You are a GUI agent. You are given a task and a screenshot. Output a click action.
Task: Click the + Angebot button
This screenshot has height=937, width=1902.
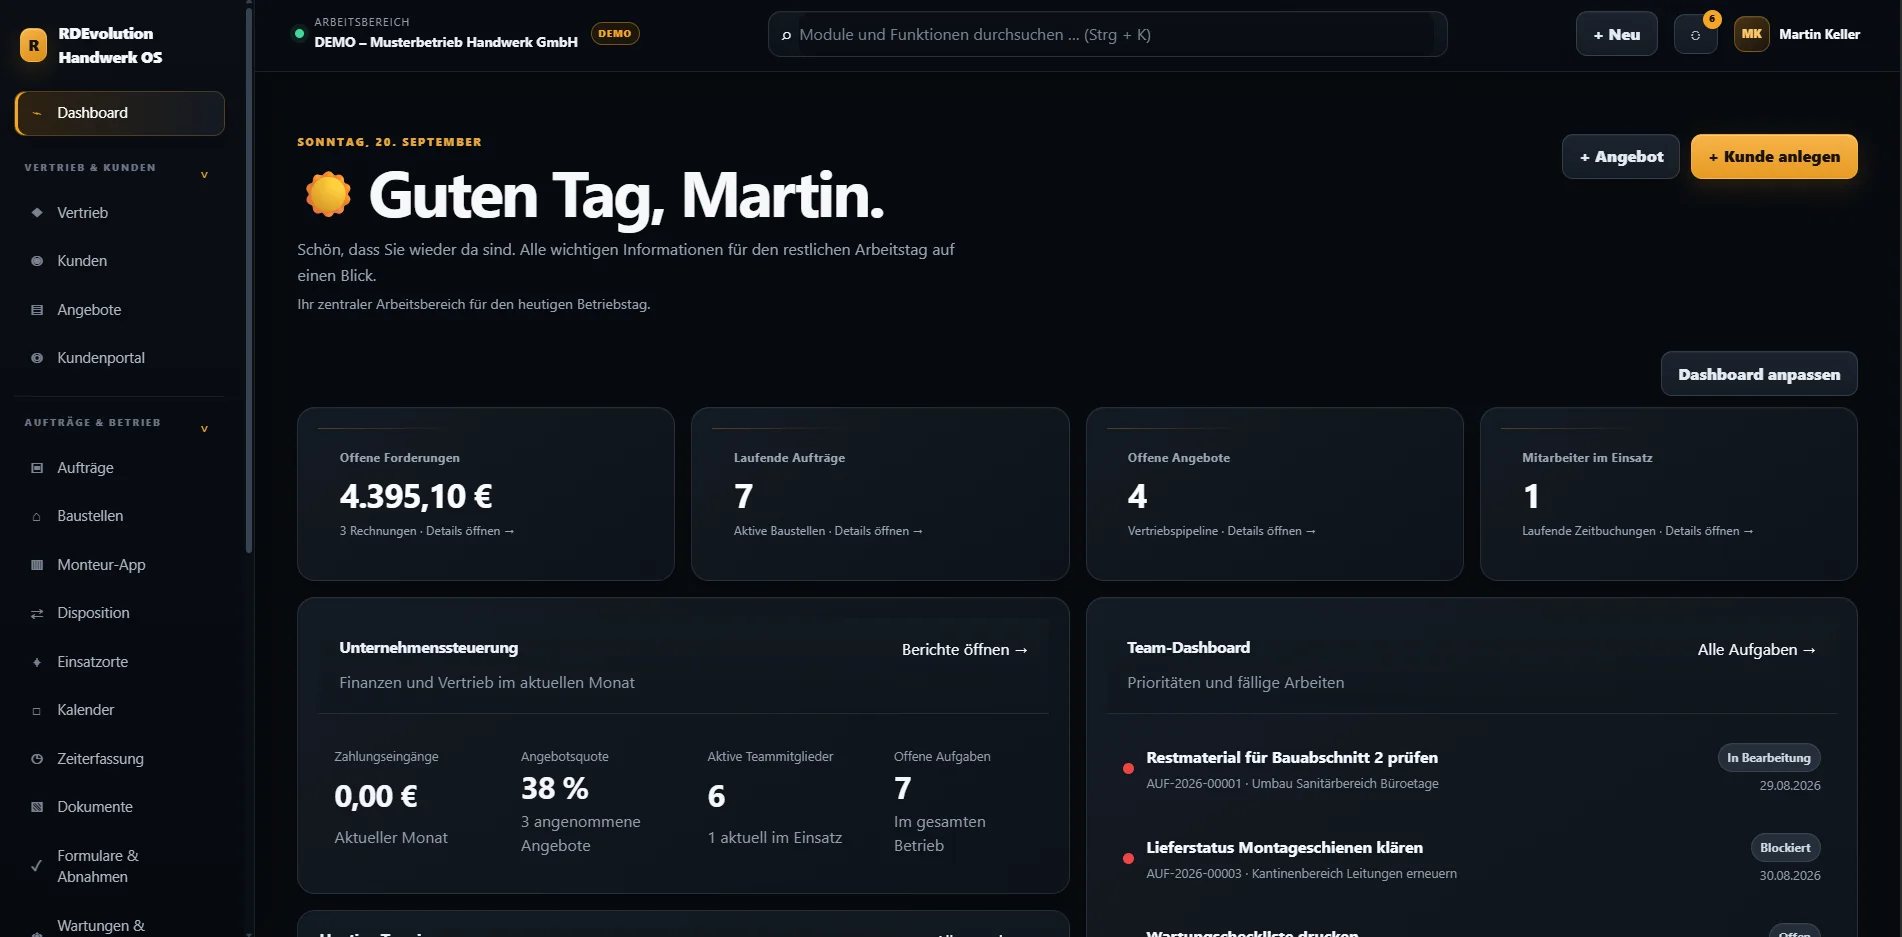pyautogui.click(x=1621, y=157)
